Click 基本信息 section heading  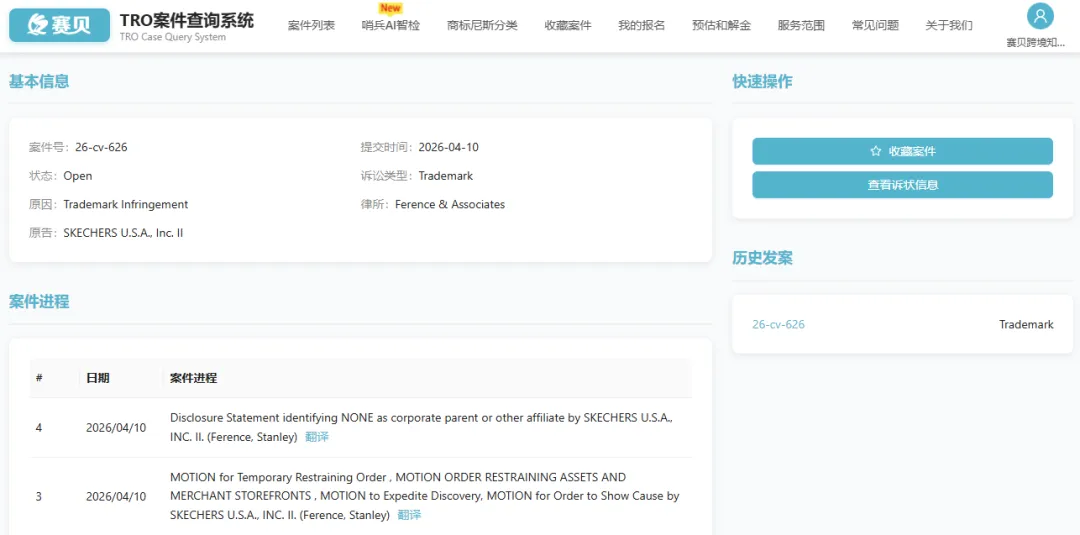39,81
